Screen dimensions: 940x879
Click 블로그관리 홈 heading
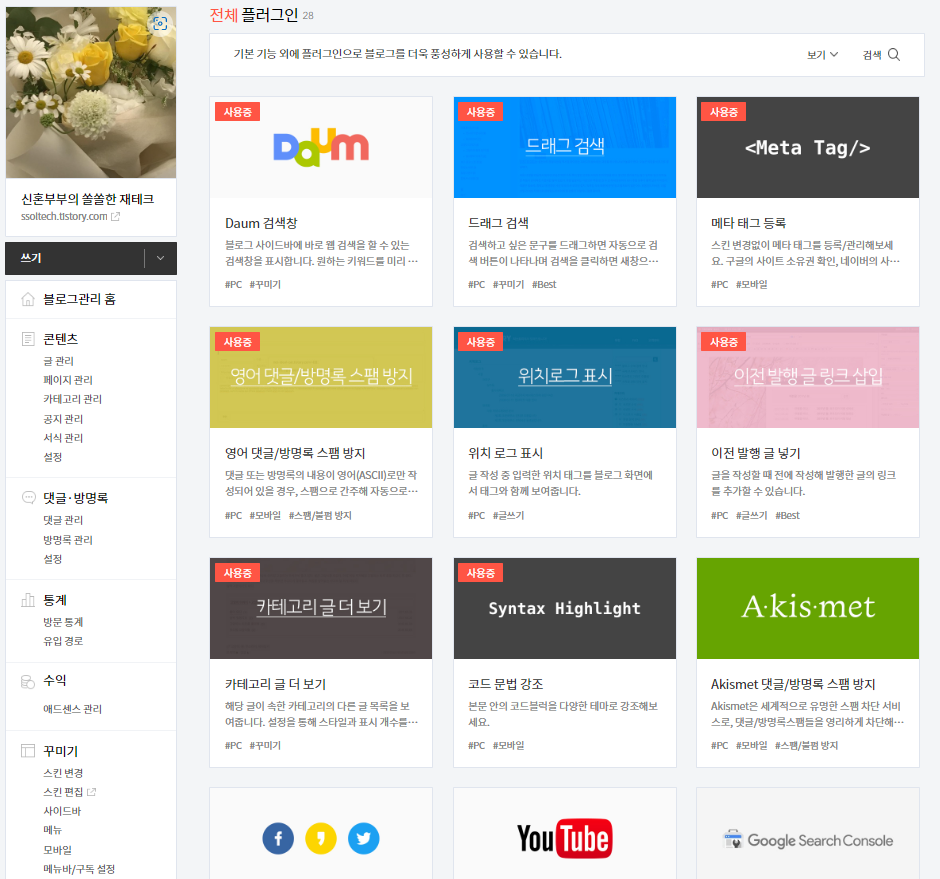tap(79, 299)
